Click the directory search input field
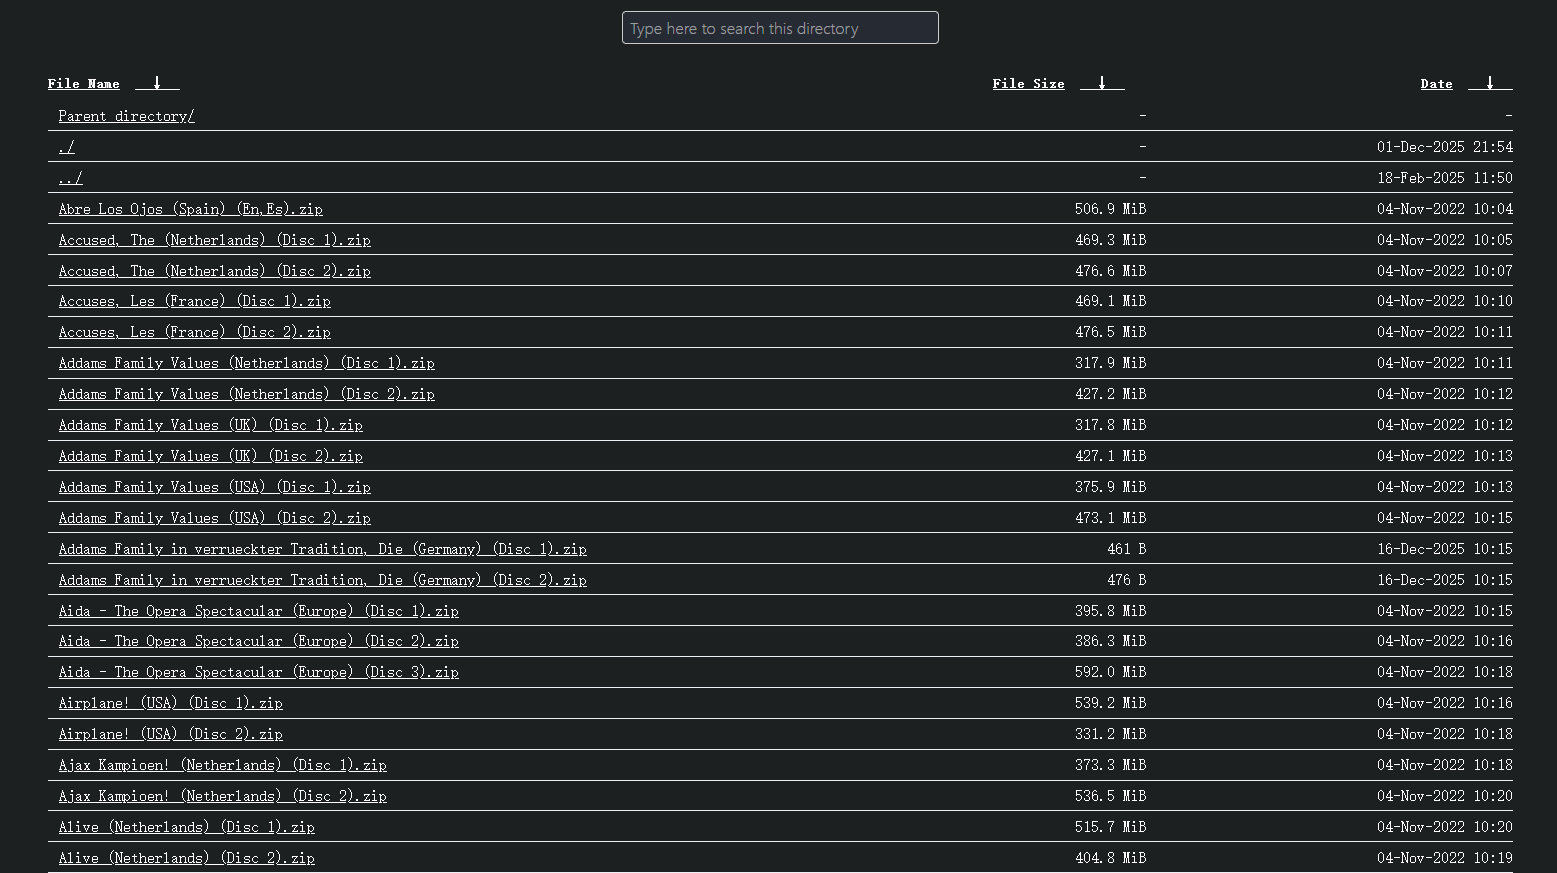 [780, 28]
